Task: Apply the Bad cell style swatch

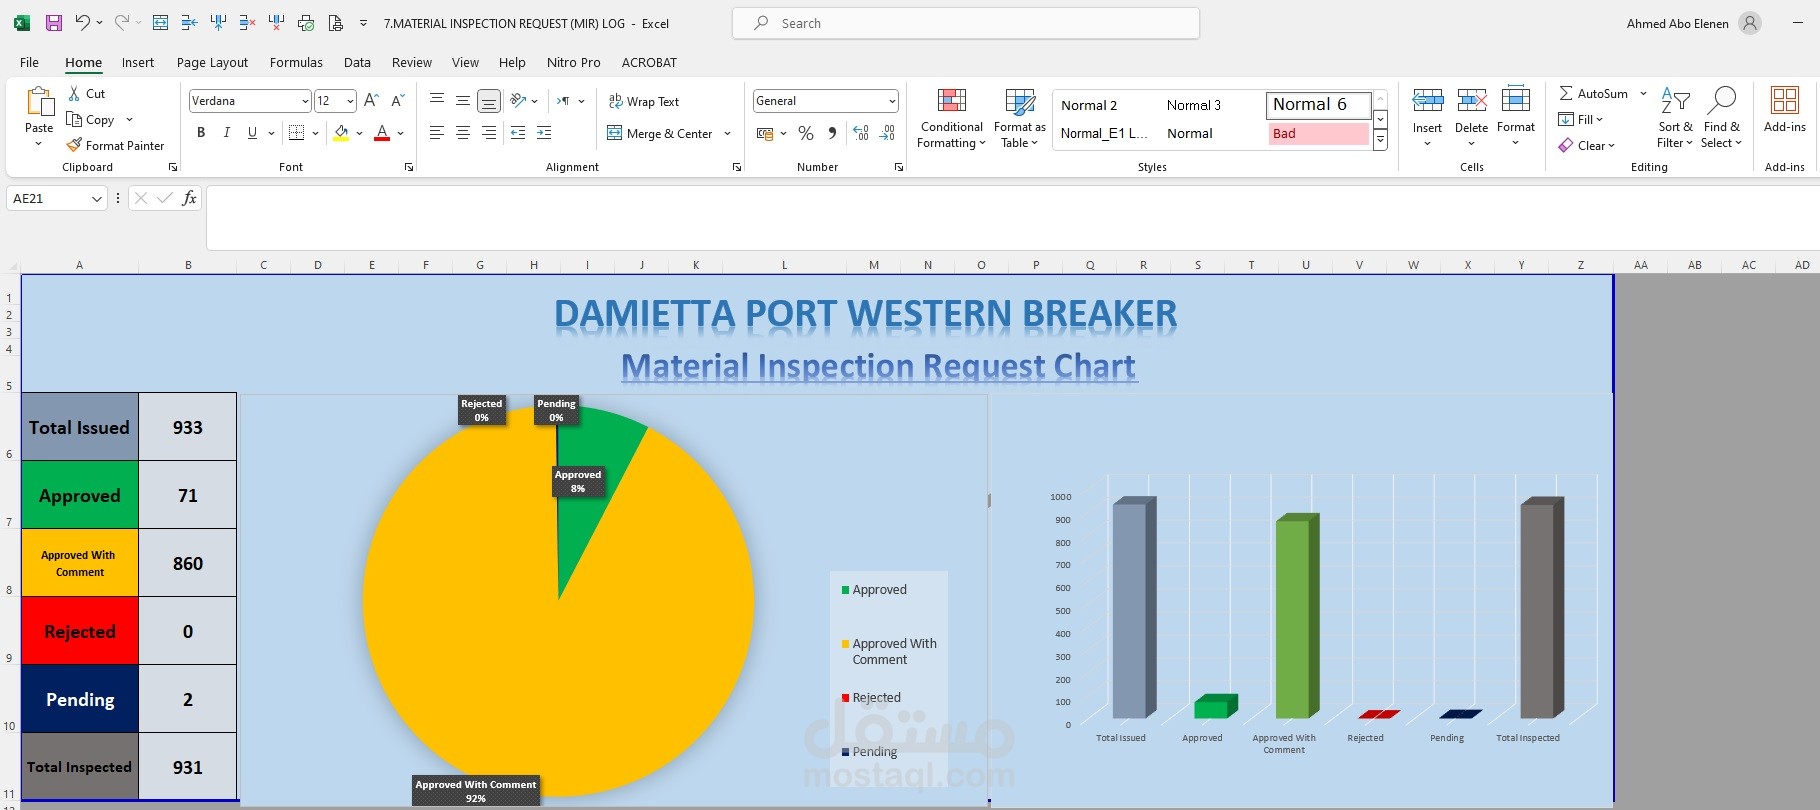Action: pyautogui.click(x=1318, y=133)
